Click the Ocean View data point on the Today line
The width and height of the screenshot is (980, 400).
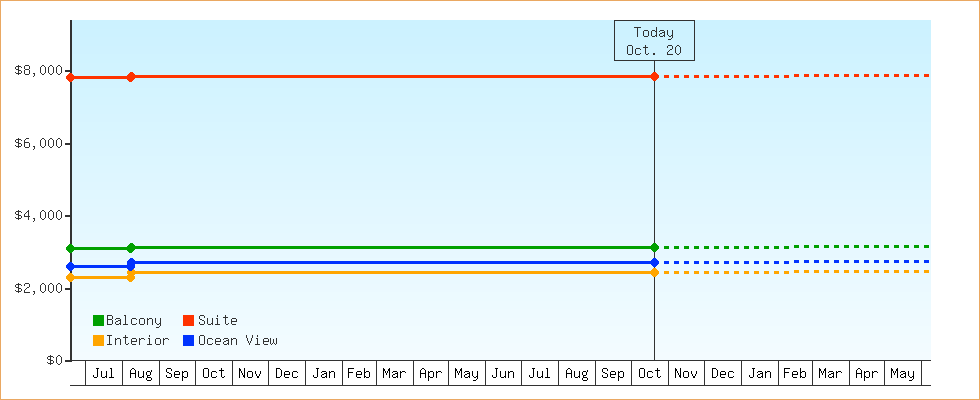(x=654, y=263)
